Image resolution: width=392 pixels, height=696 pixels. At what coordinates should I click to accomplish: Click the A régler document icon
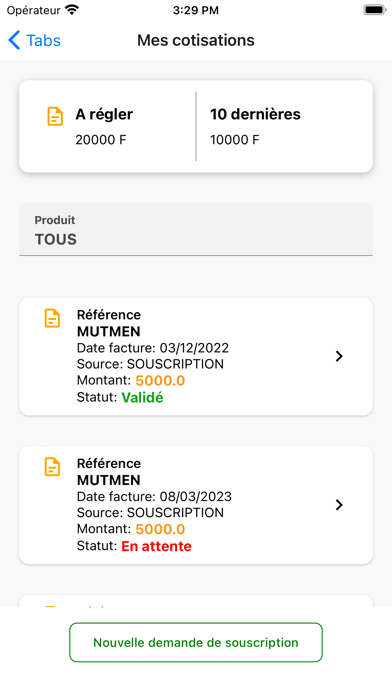[x=55, y=116]
